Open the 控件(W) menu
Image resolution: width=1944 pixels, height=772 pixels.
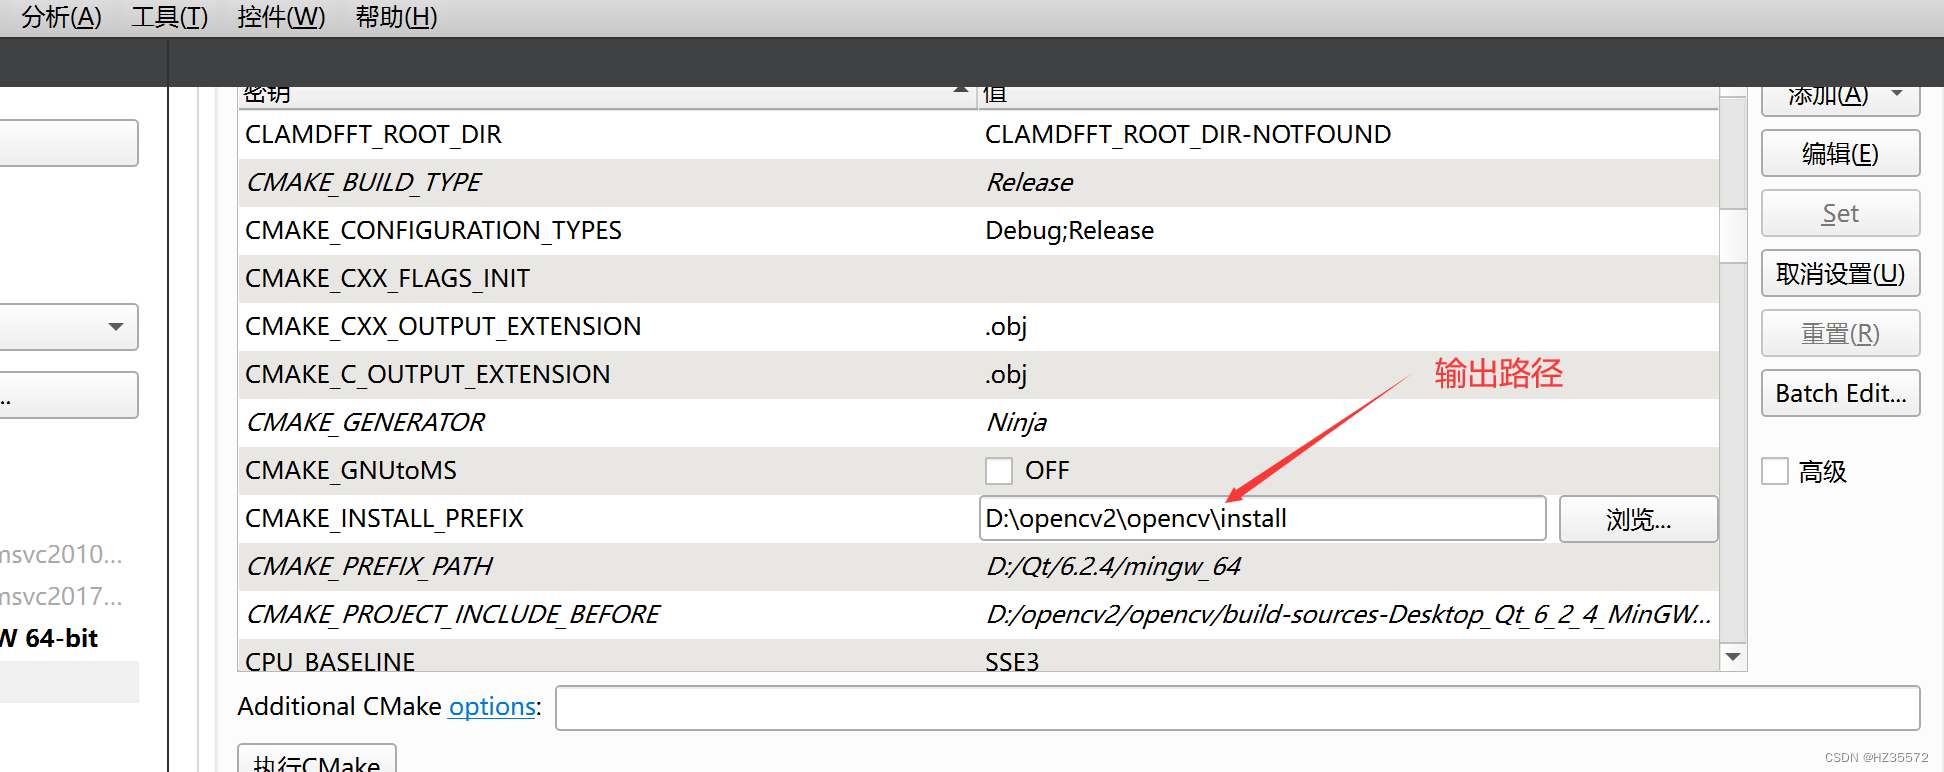tap(281, 17)
